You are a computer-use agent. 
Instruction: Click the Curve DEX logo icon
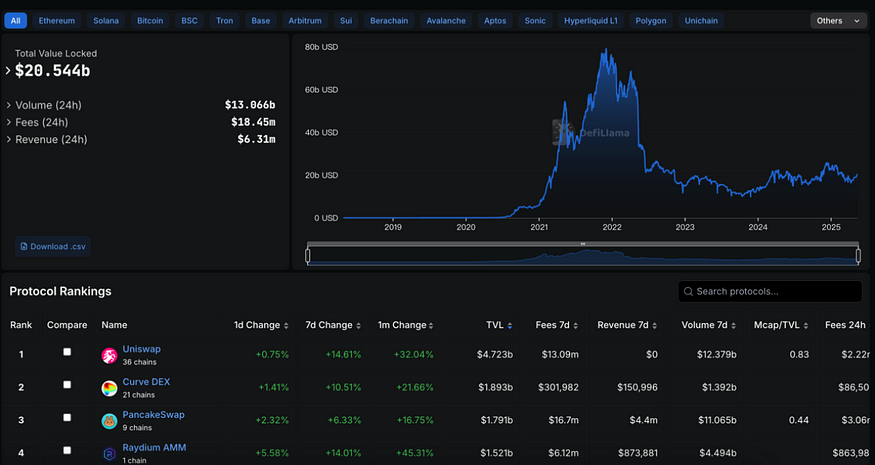[x=109, y=388]
